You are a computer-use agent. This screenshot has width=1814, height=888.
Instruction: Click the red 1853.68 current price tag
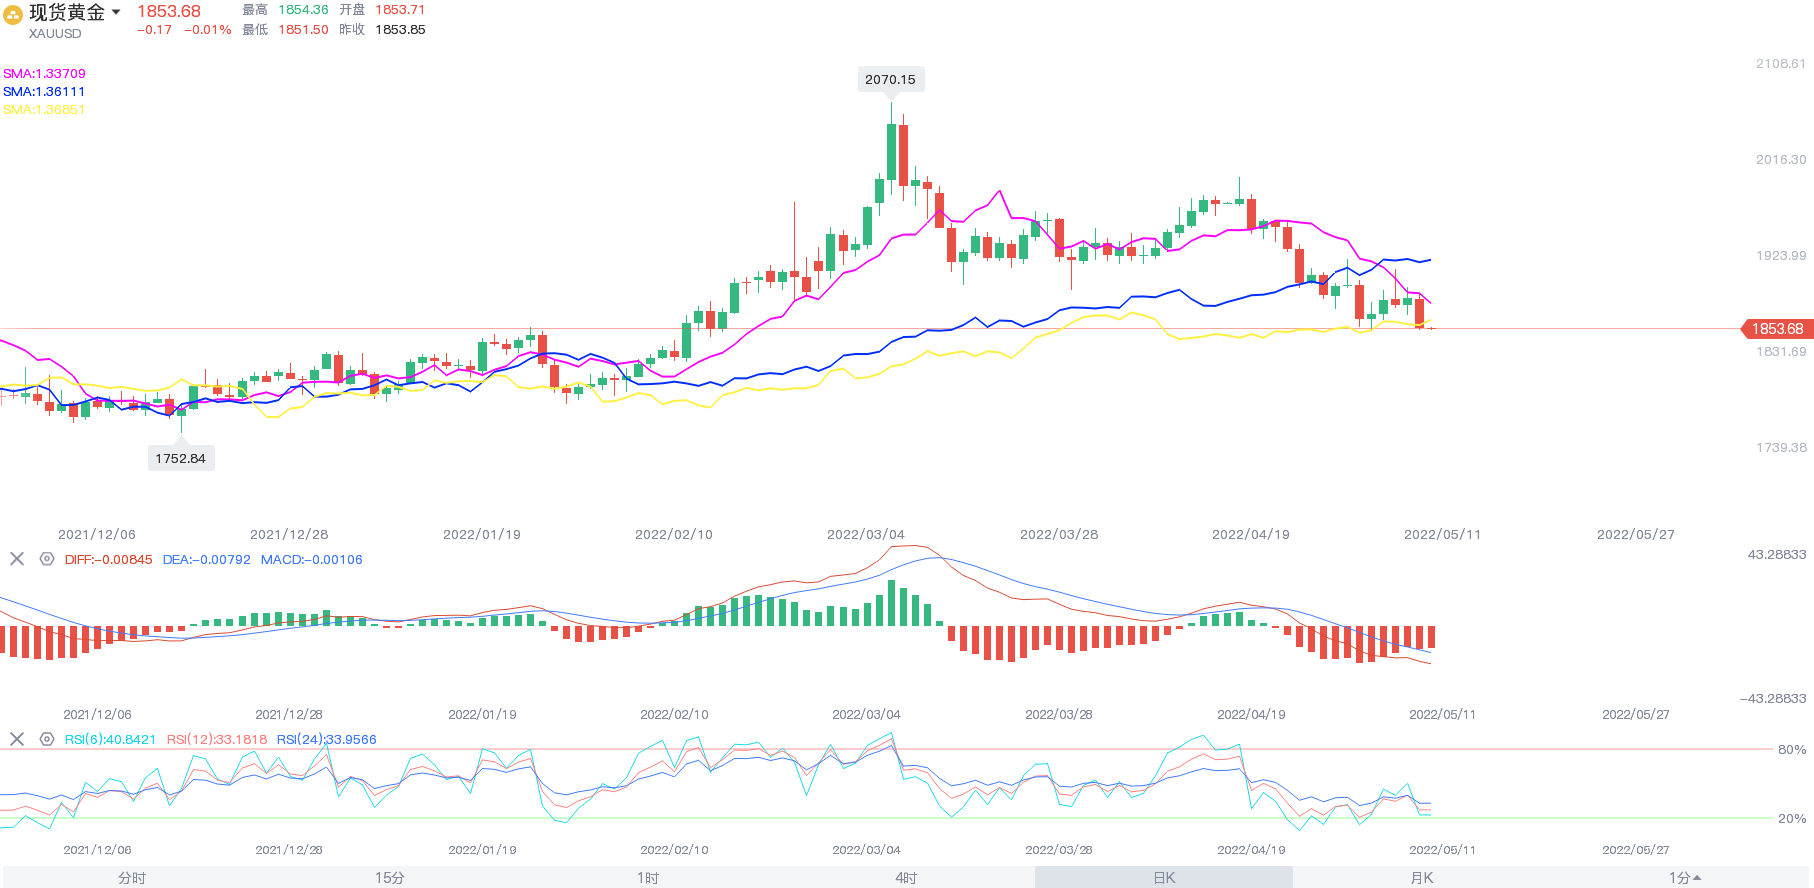1777,329
